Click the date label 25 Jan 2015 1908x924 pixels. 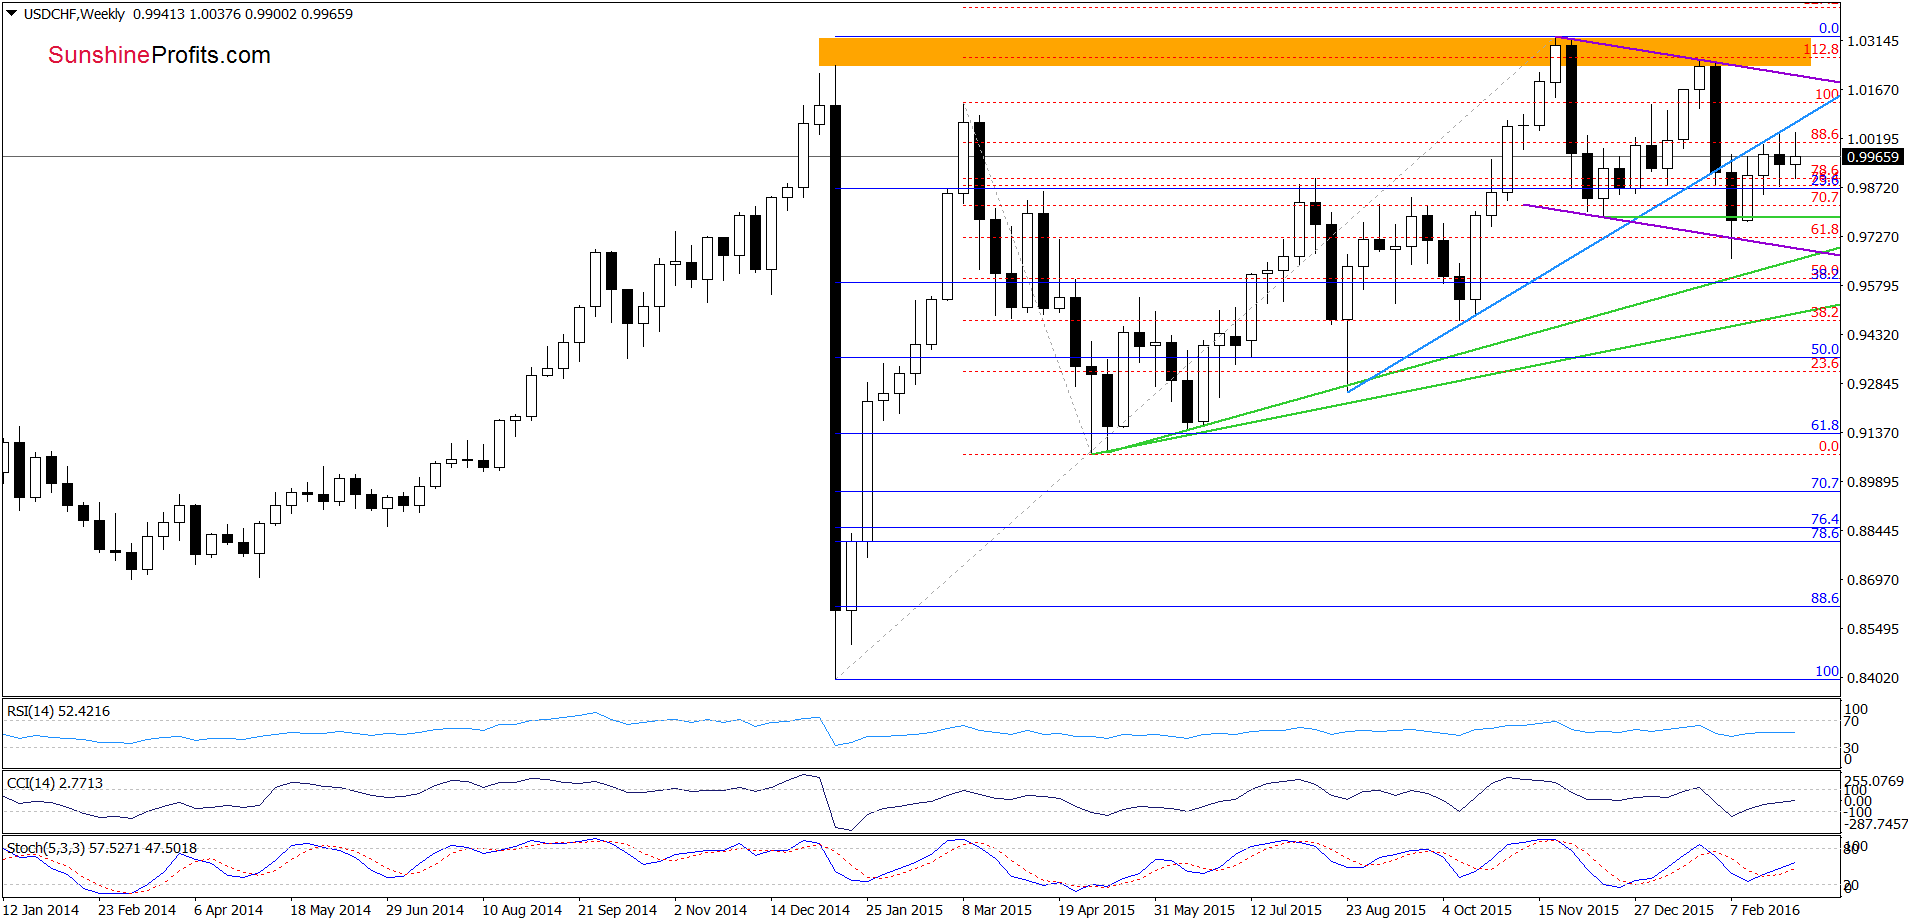coord(904,910)
